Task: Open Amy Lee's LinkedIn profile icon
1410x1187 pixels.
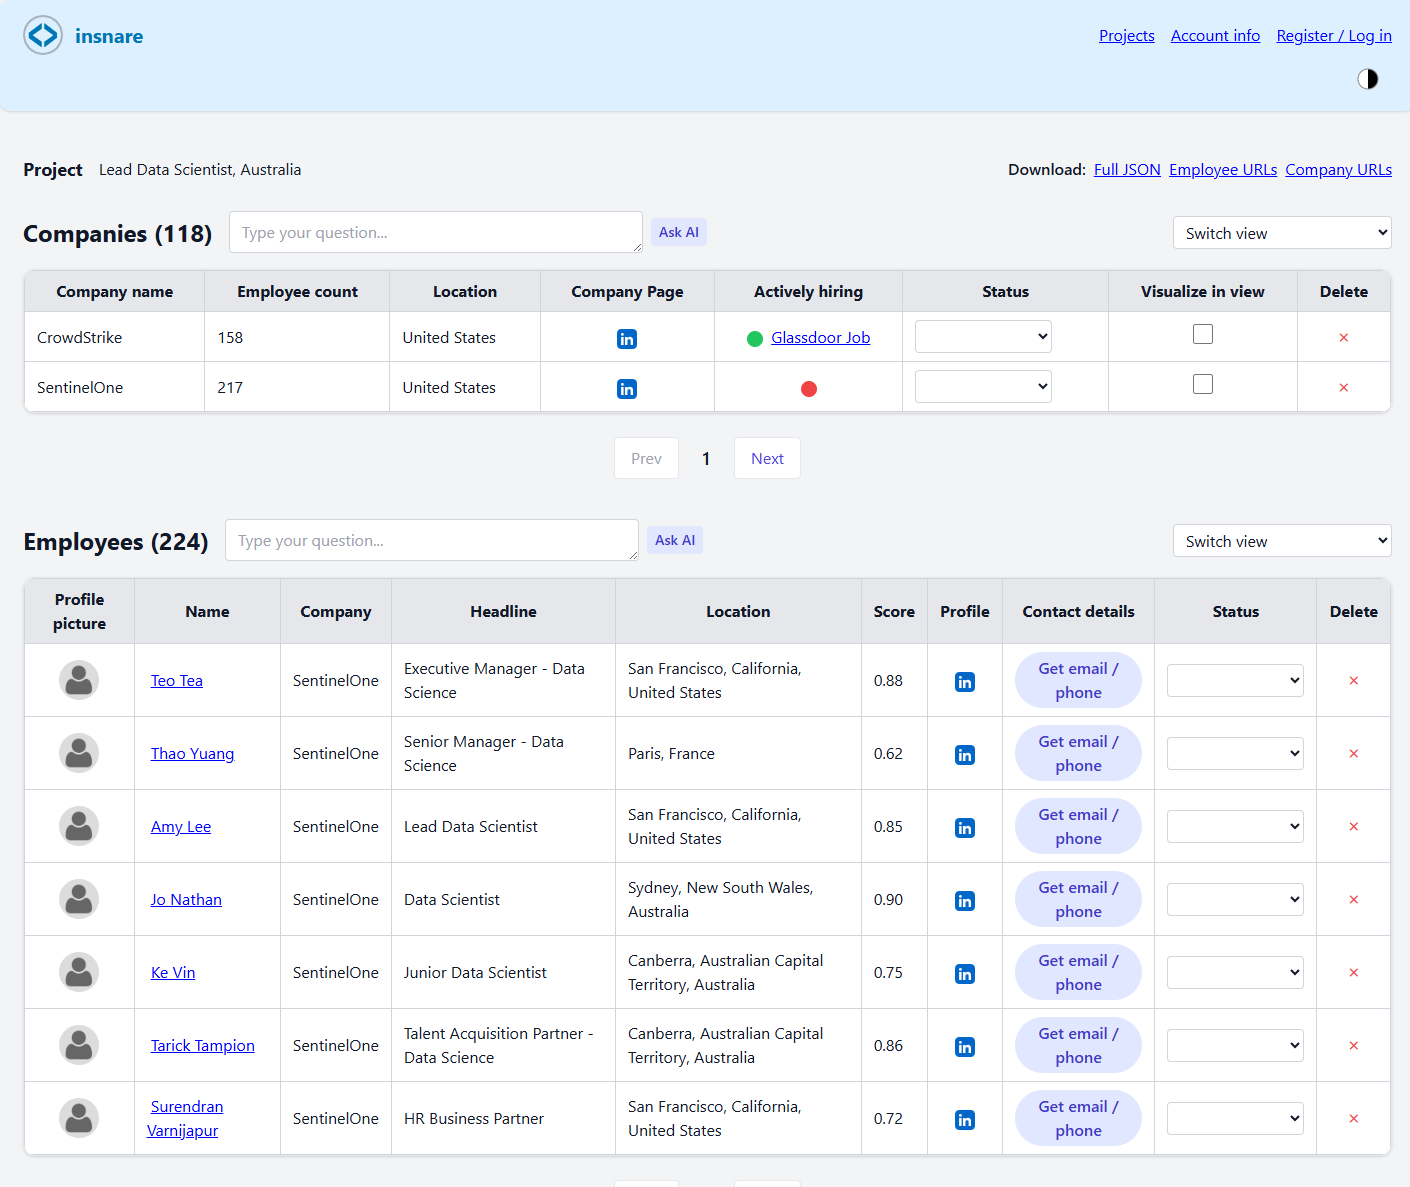Action: point(965,828)
